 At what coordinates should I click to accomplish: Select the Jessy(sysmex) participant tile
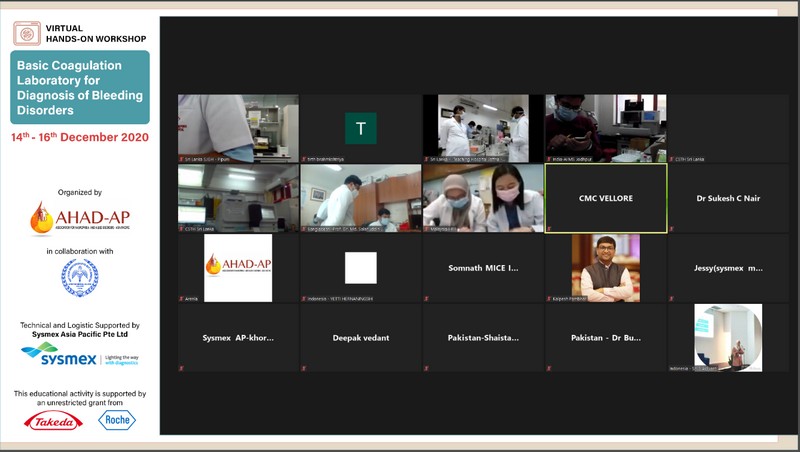(x=727, y=268)
